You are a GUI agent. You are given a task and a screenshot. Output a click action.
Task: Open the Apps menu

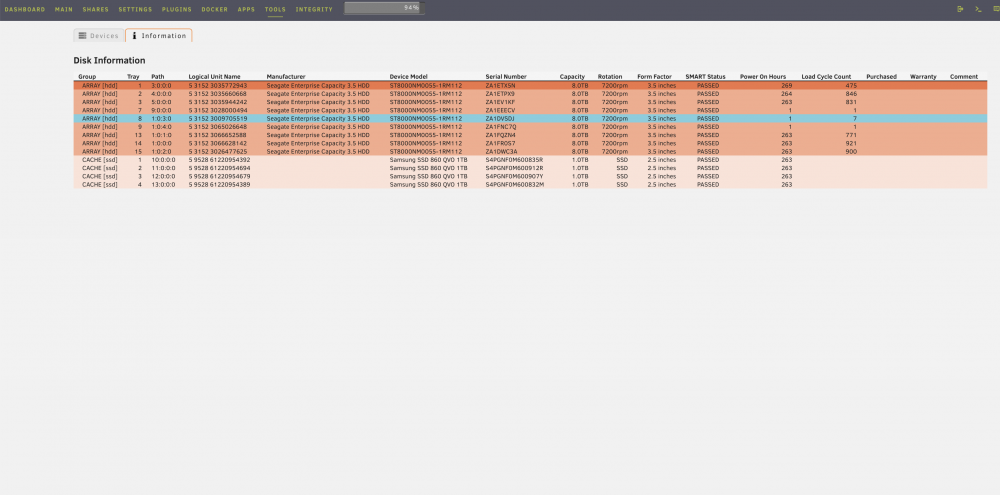click(x=246, y=10)
